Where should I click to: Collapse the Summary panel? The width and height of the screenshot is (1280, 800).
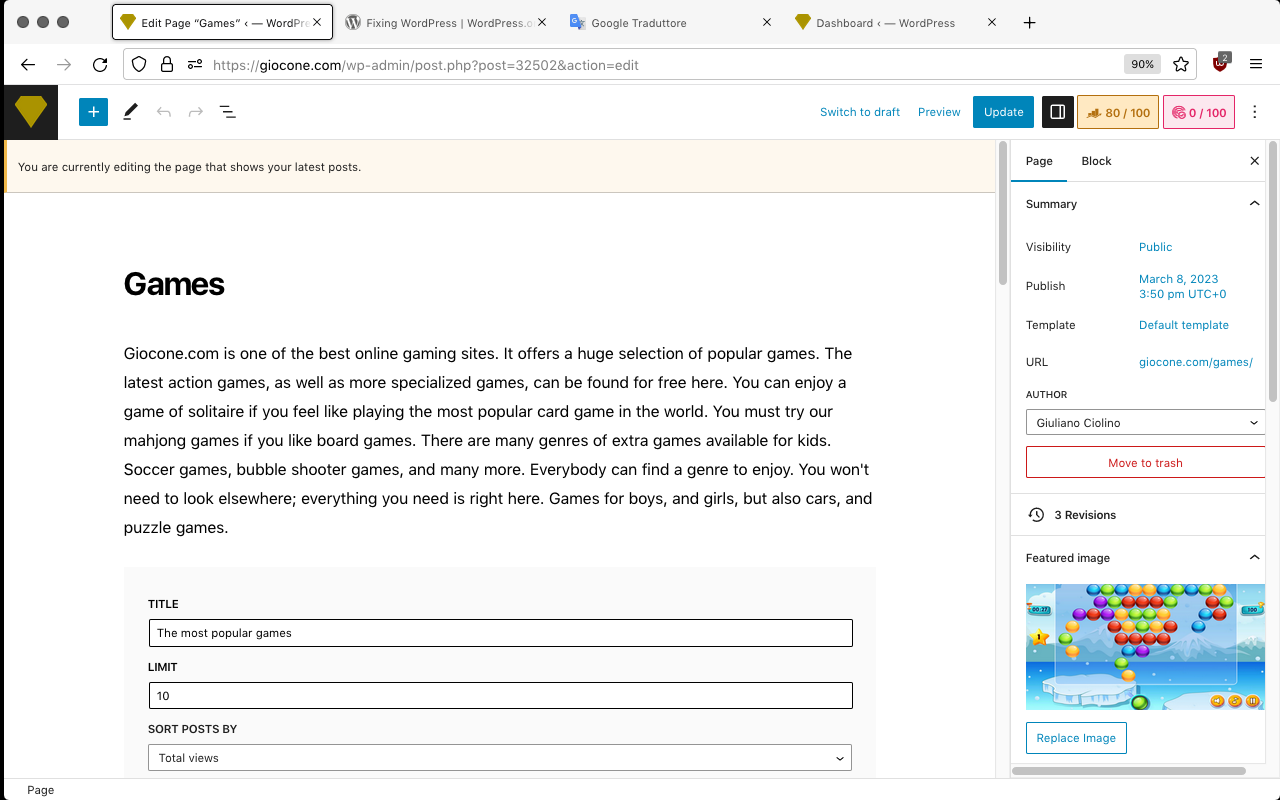tap(1254, 204)
